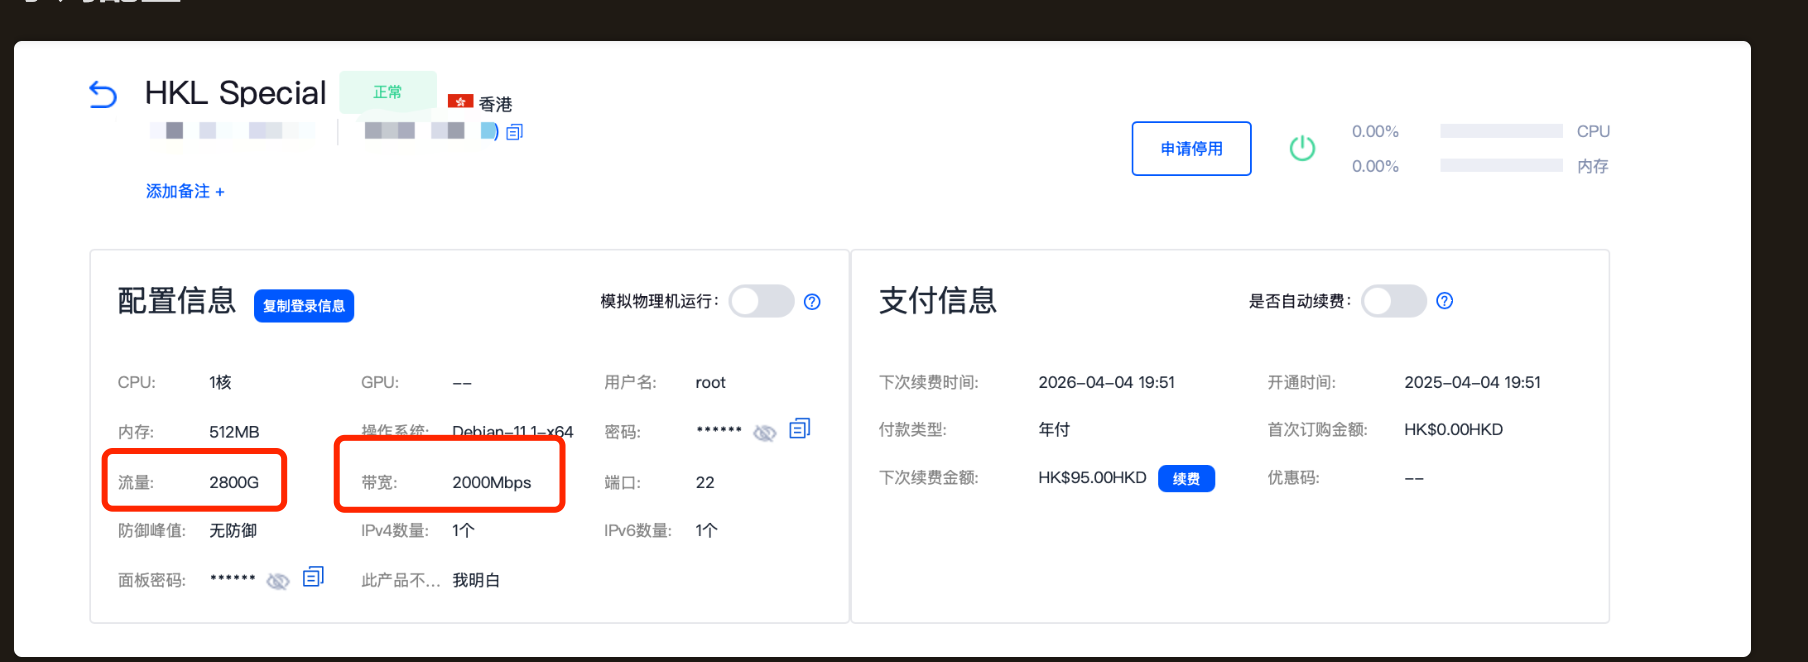Click the green power icon

(1302, 148)
